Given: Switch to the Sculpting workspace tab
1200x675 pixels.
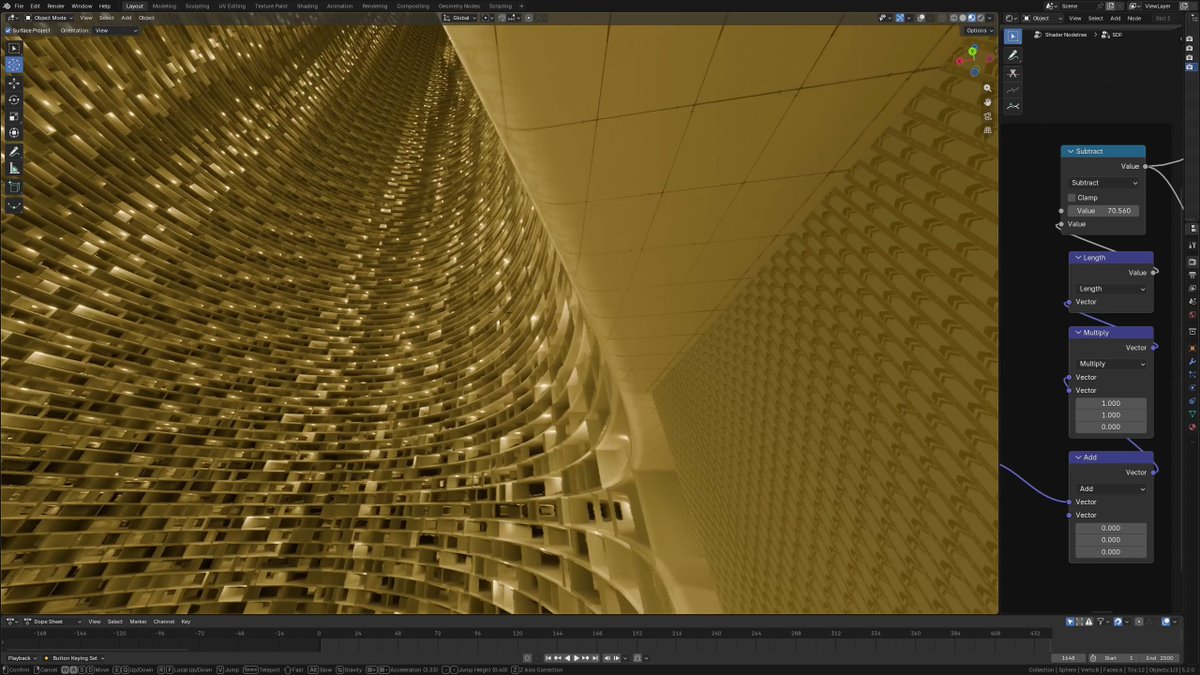Looking at the screenshot, I should 197,6.
